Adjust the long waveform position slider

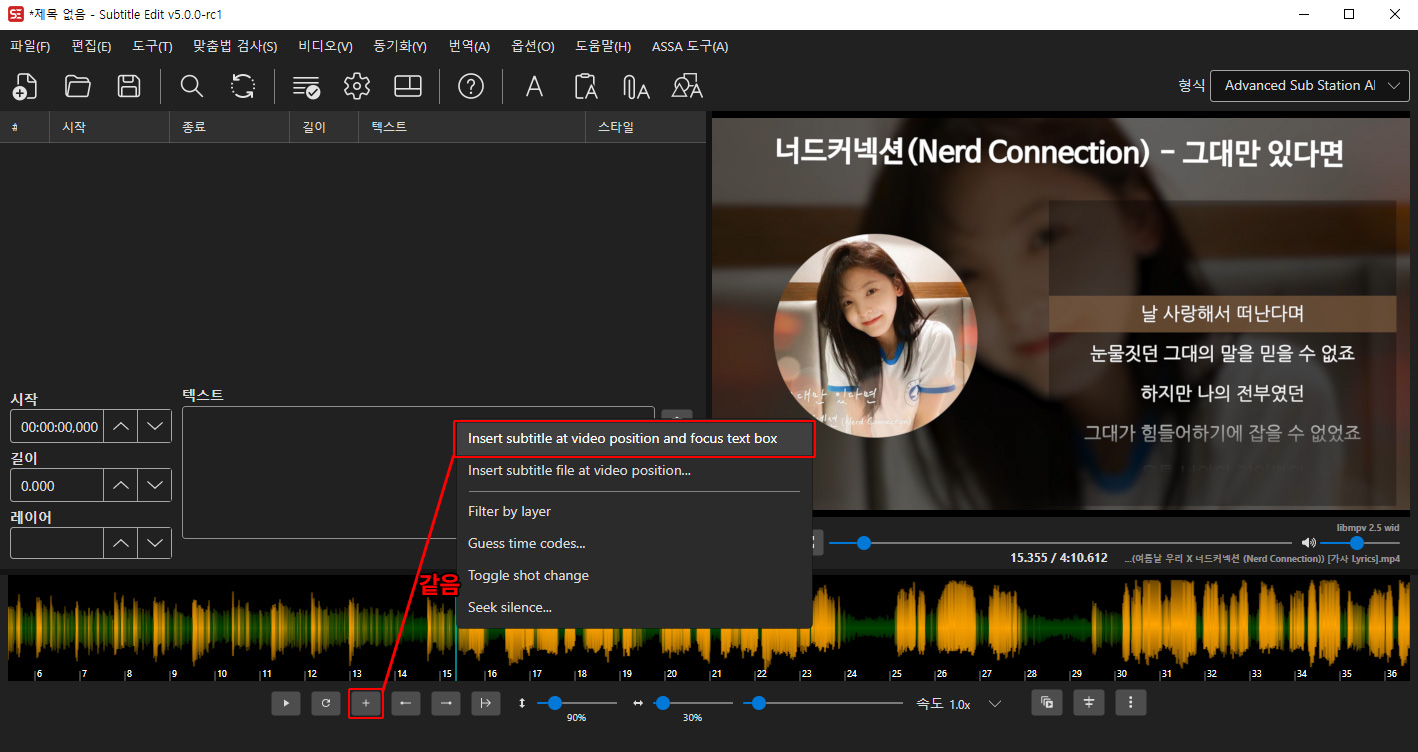coord(823,704)
